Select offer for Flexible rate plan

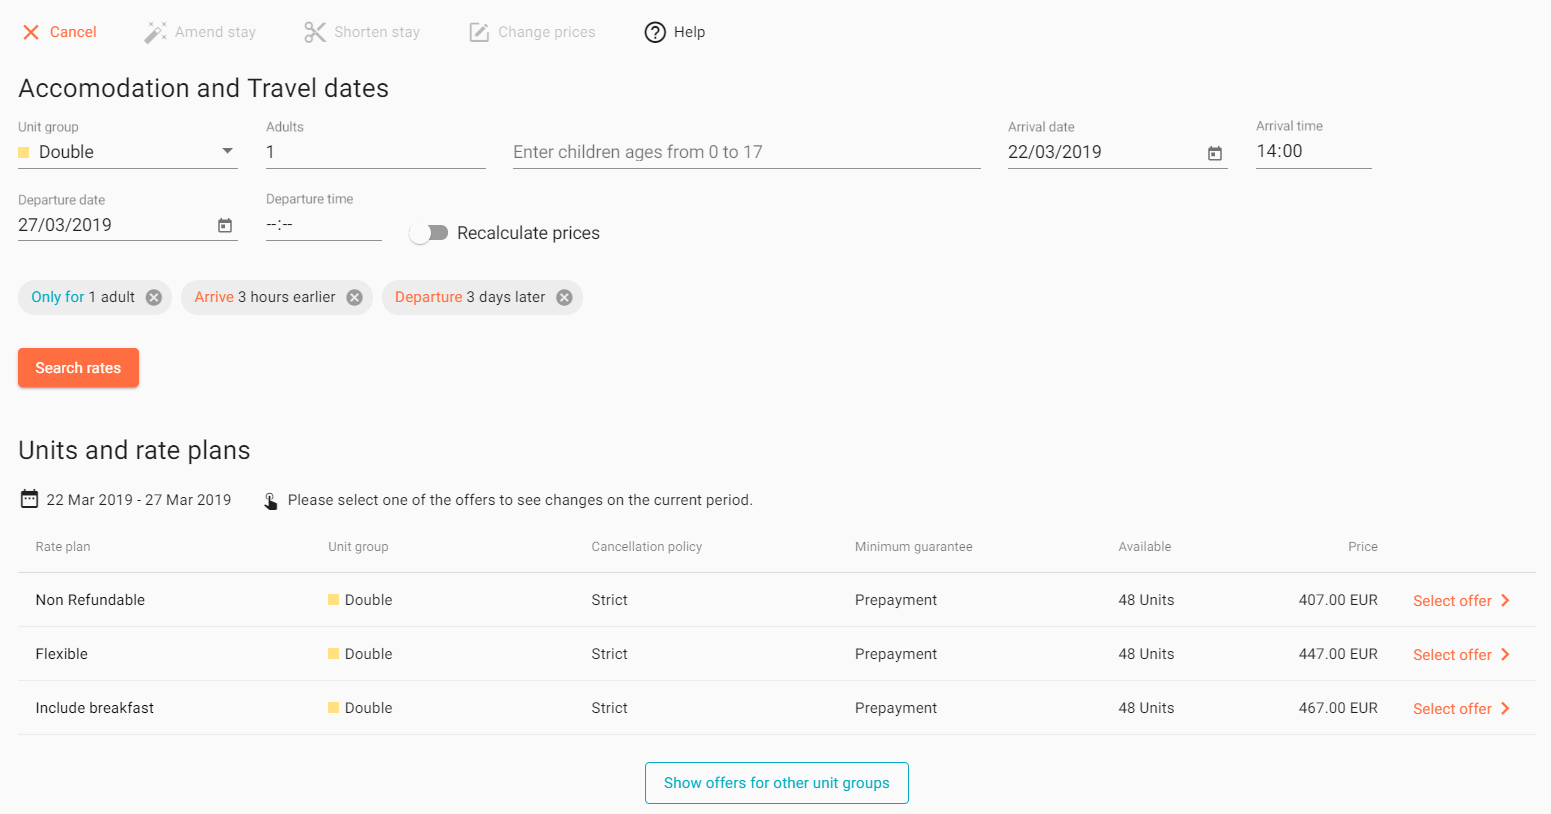pos(1461,654)
